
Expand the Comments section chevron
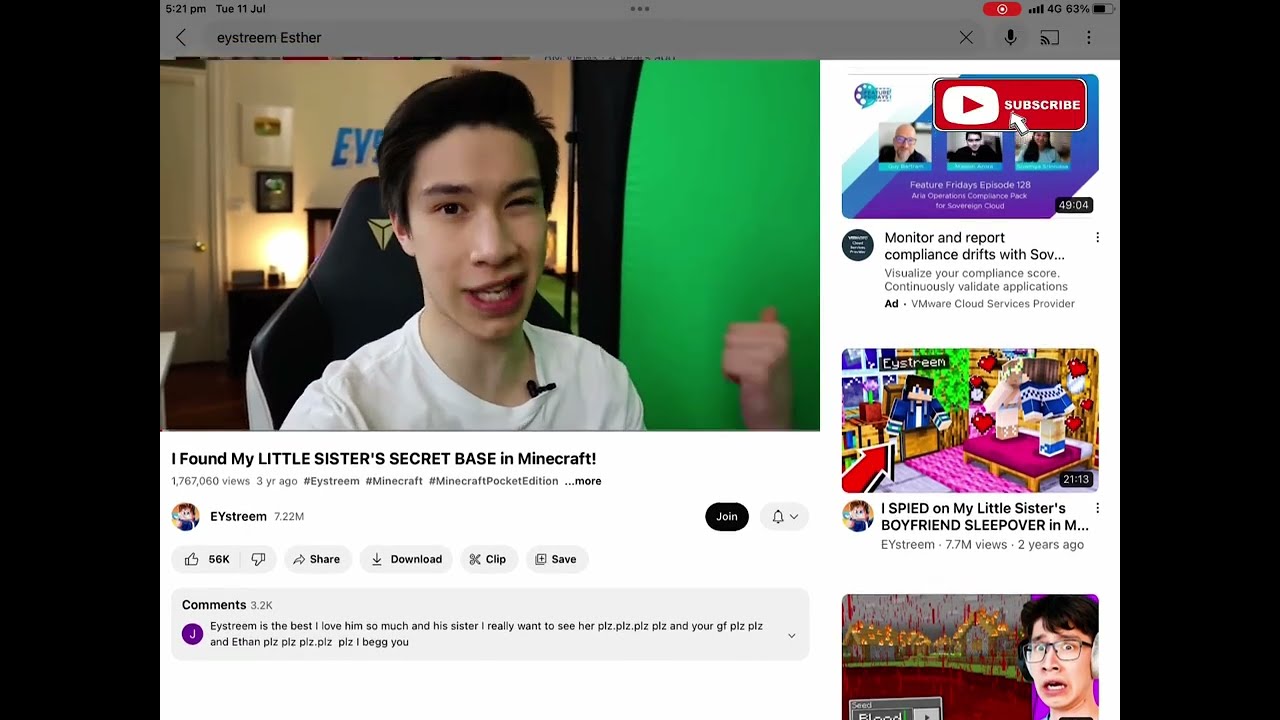pos(791,635)
